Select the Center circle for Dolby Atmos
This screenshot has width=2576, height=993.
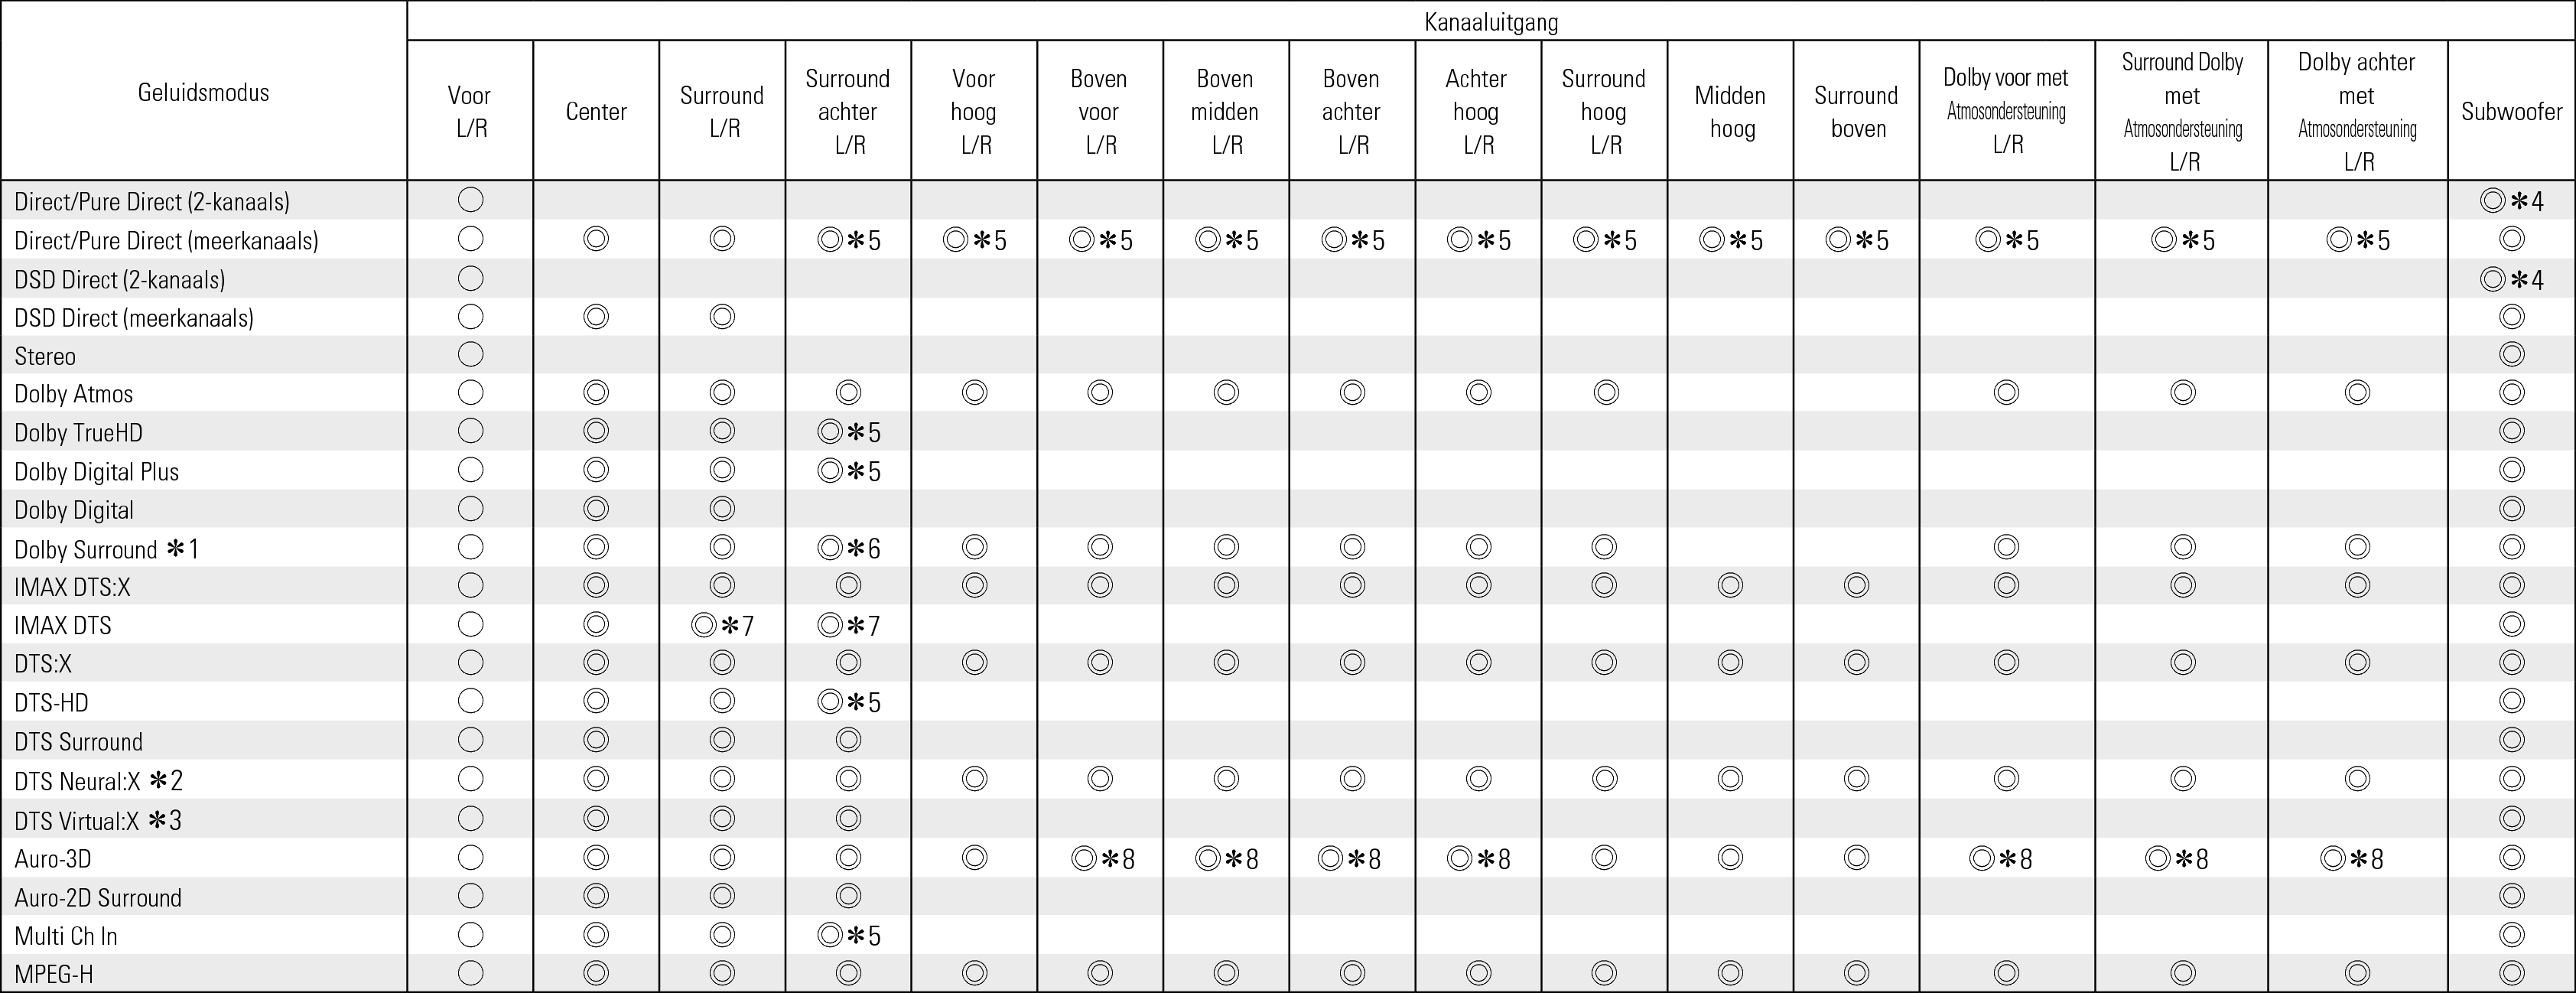[x=596, y=393]
